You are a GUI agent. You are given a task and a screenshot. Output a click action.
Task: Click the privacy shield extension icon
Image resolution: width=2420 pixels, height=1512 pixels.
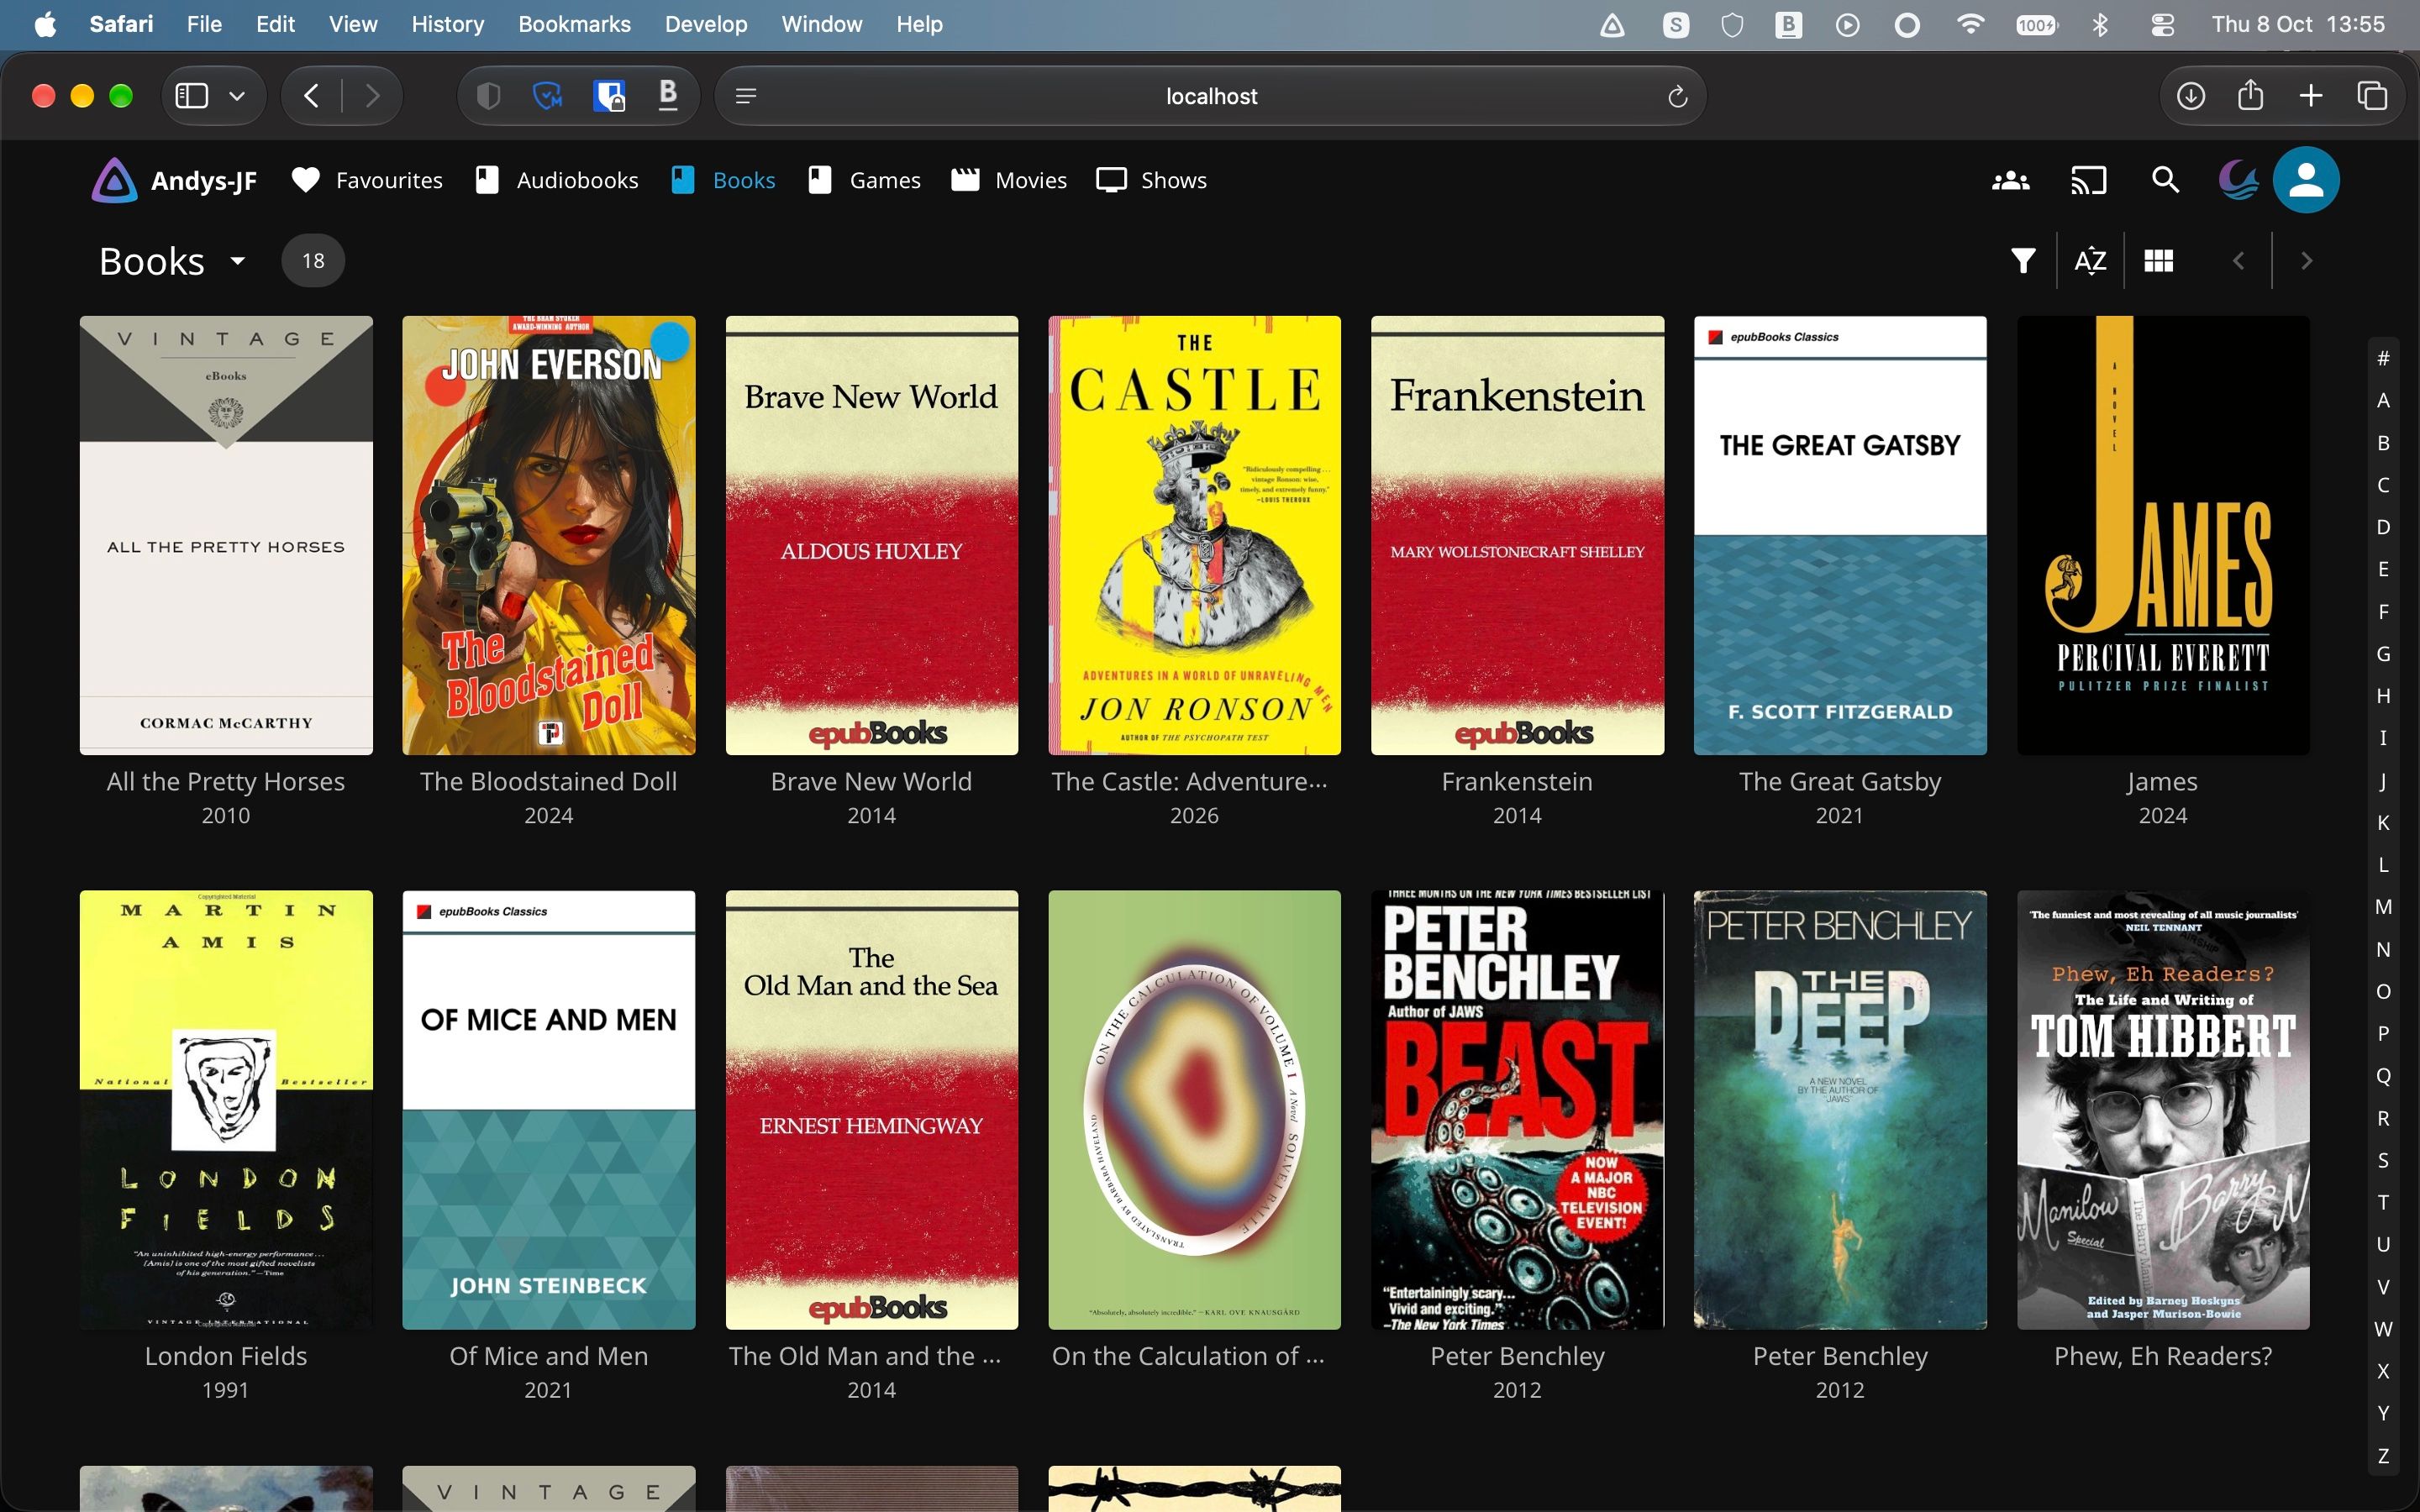(488, 96)
